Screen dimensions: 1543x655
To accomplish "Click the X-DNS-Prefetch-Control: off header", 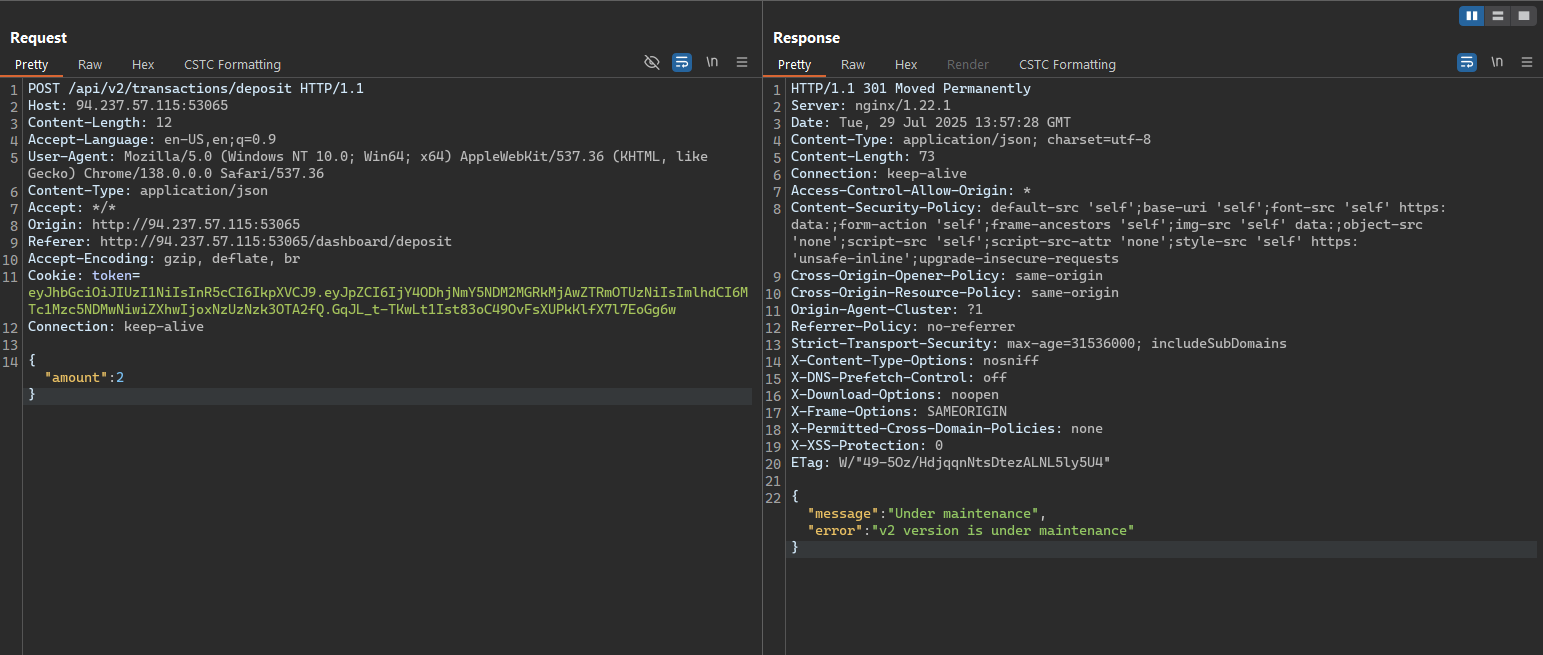I will 899,377.
